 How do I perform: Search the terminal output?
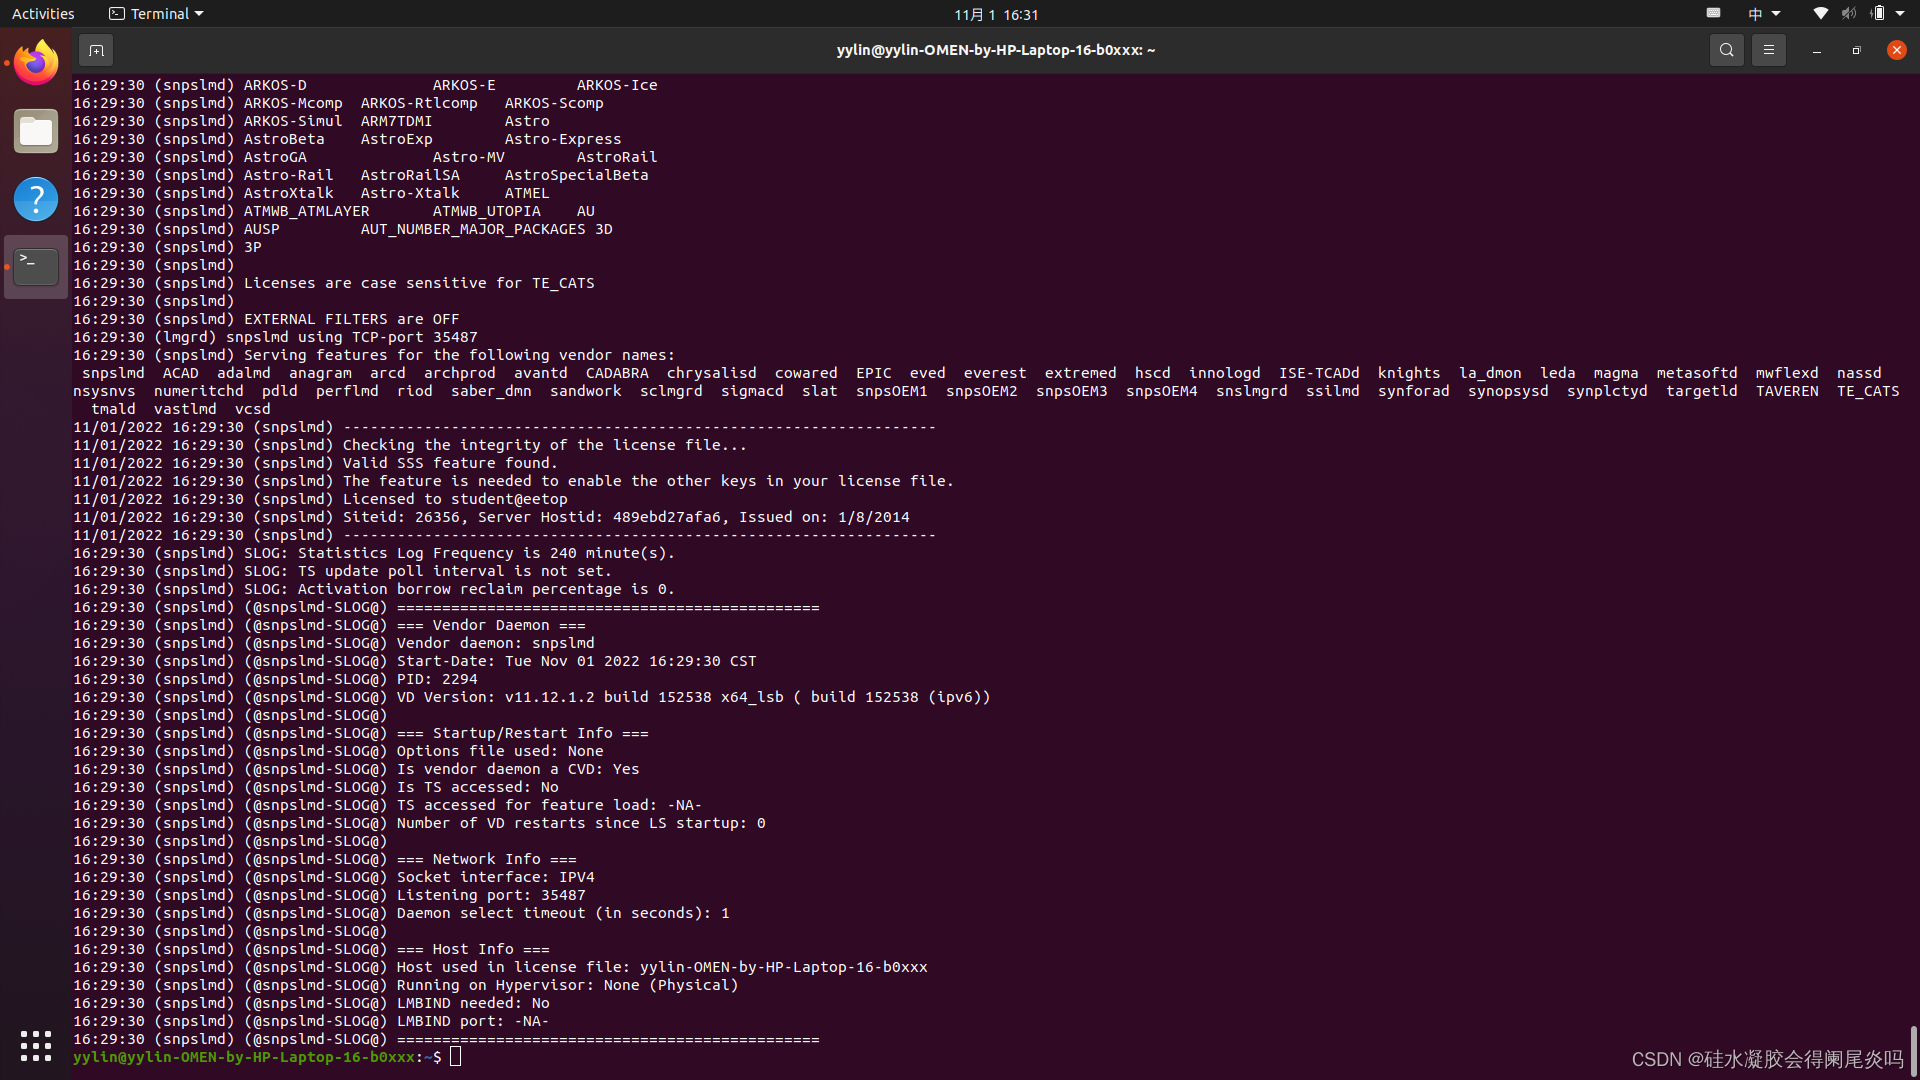pos(1726,50)
